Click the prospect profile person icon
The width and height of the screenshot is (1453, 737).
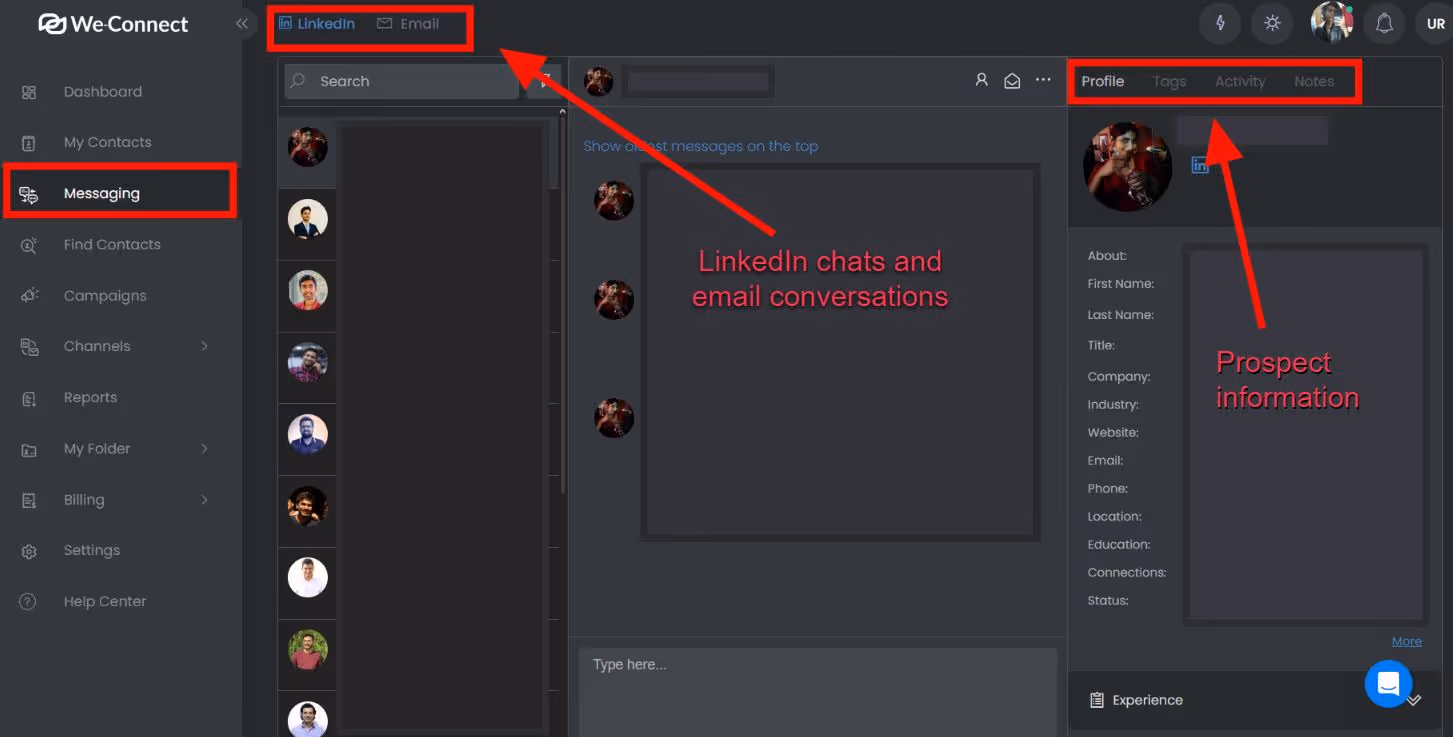(981, 81)
